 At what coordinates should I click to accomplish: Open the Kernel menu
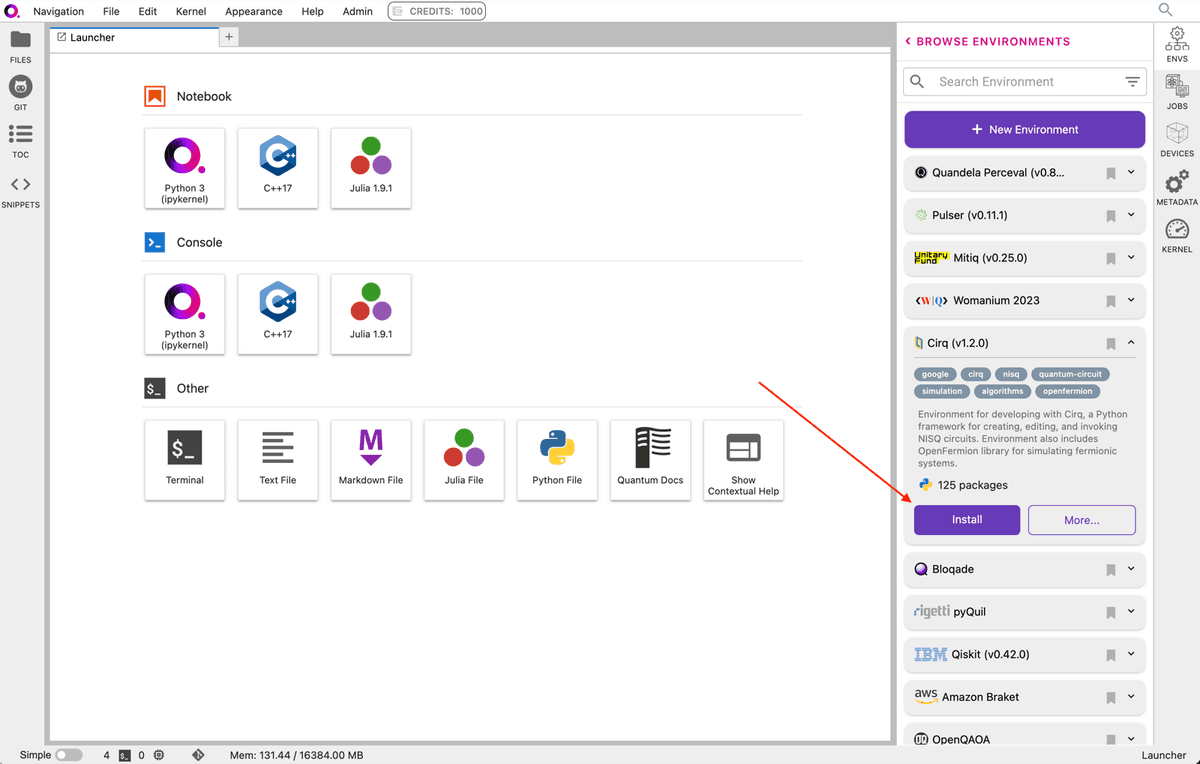coord(191,11)
